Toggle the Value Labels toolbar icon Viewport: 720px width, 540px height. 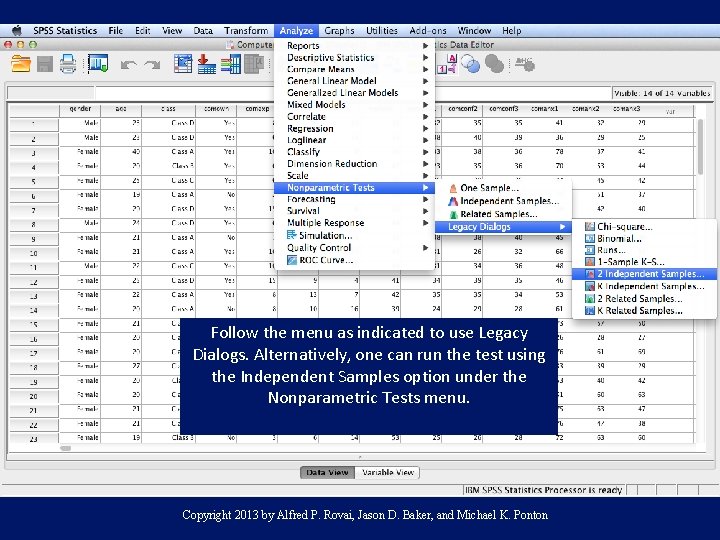tap(447, 64)
